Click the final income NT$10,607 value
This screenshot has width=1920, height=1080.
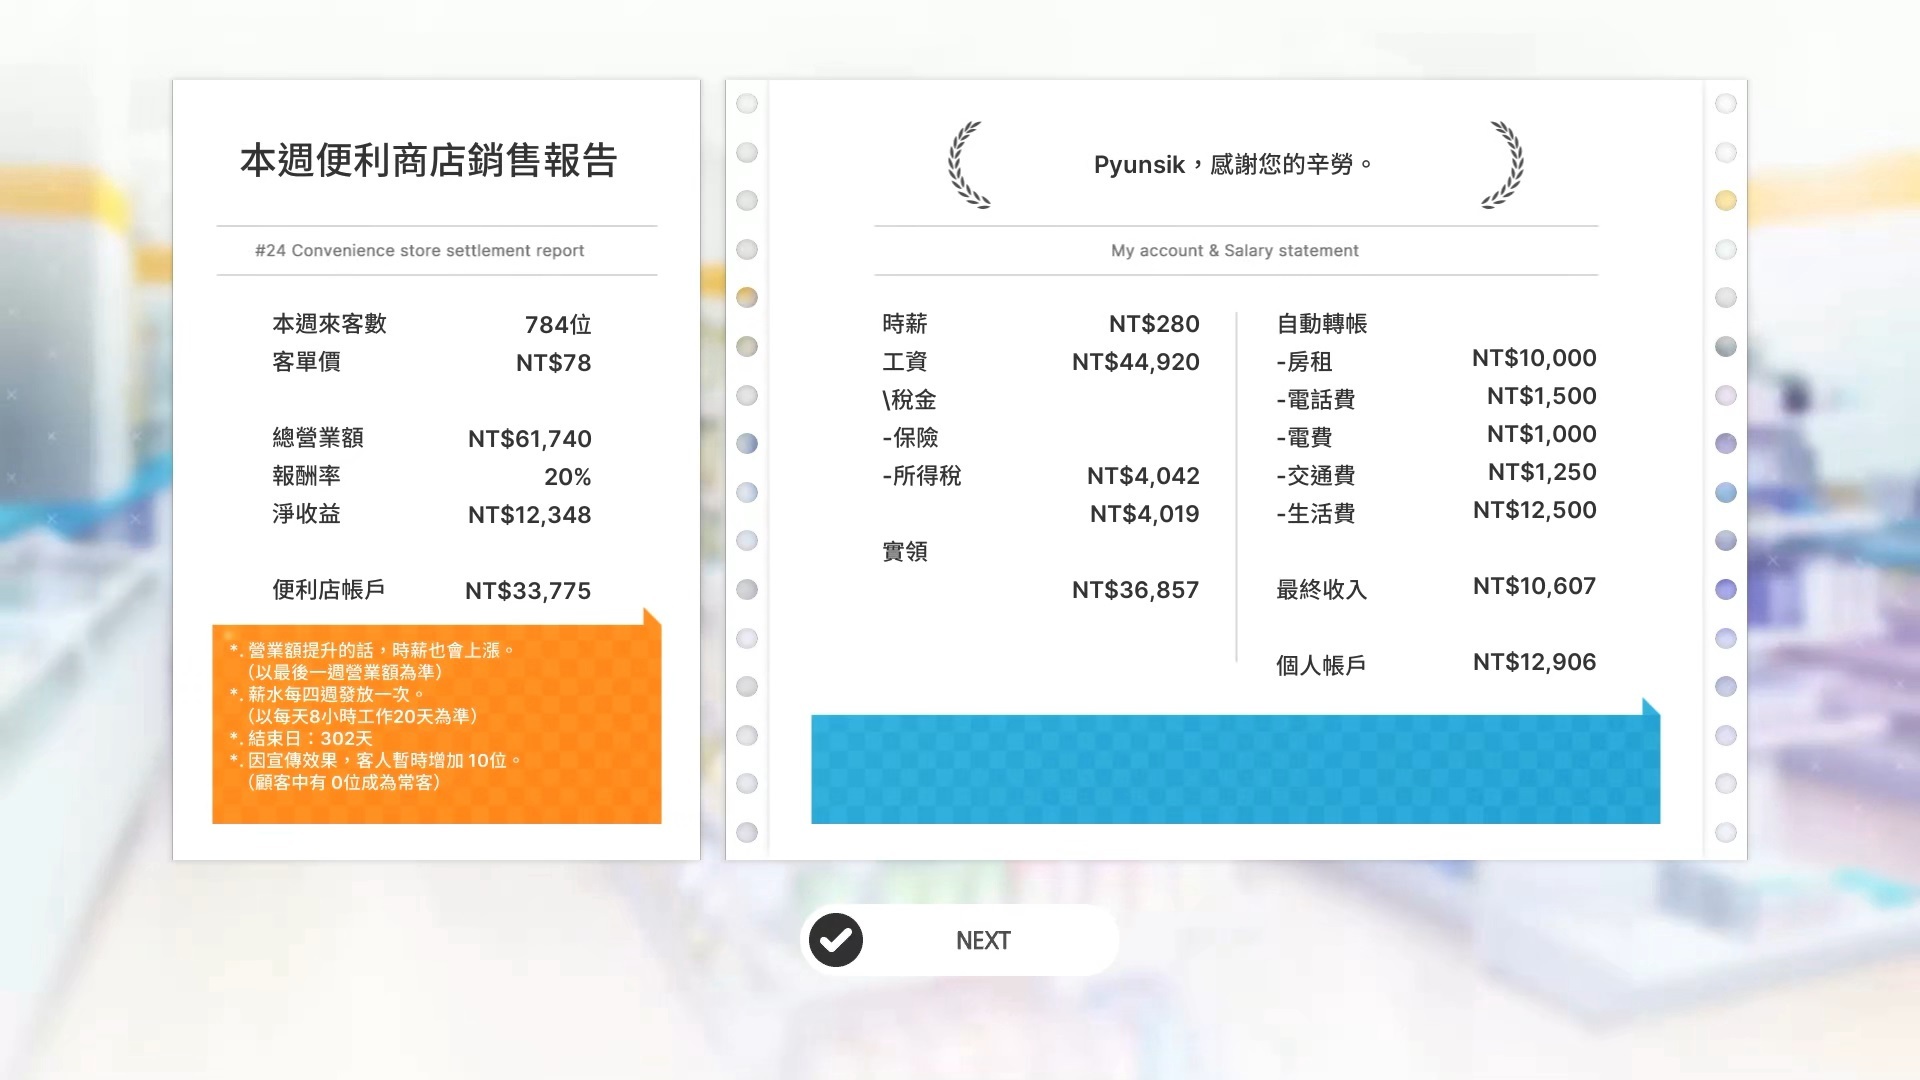pyautogui.click(x=1534, y=586)
